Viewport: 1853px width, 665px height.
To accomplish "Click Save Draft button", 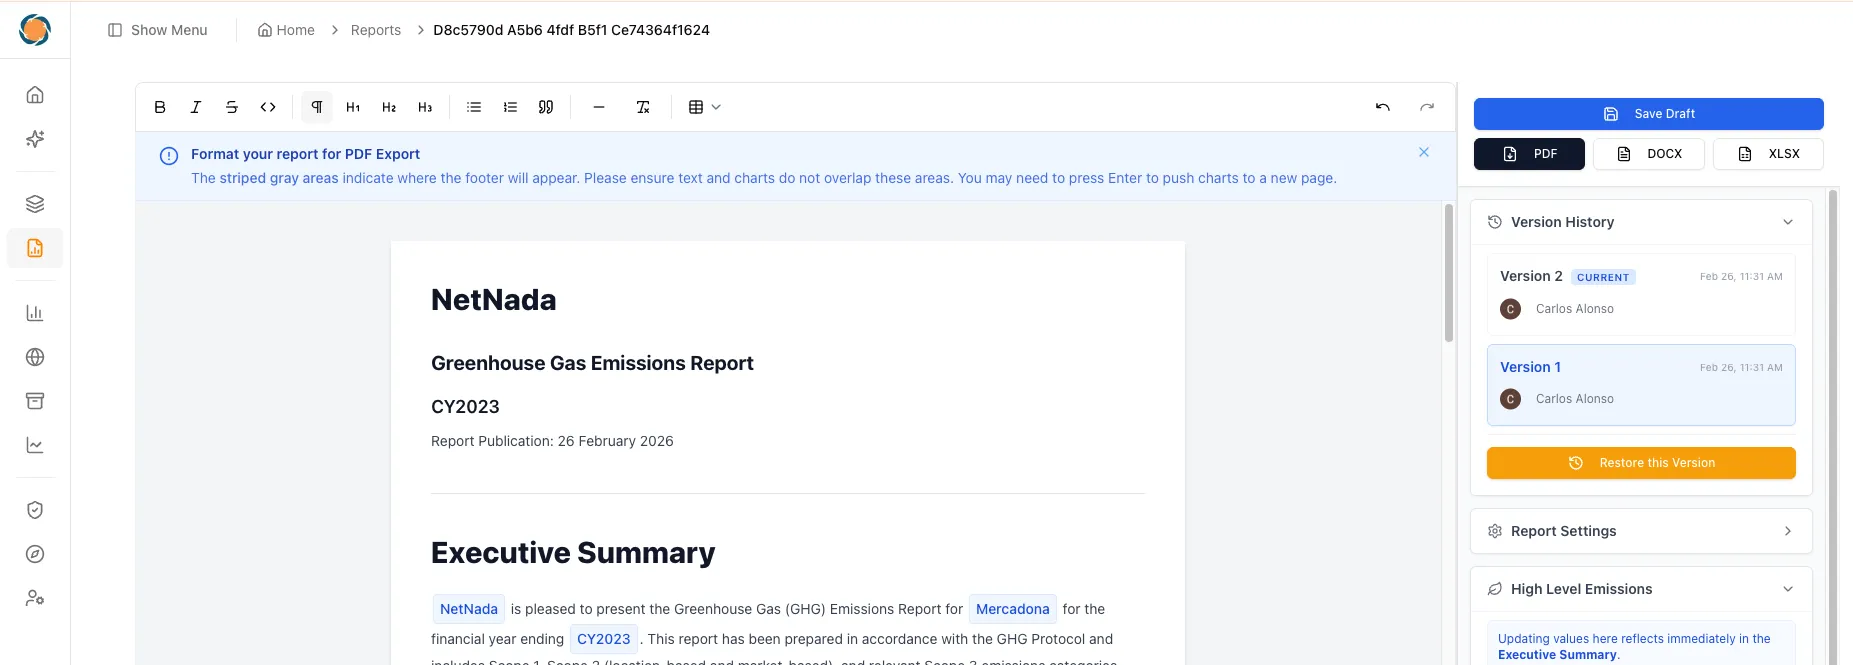I will [x=1648, y=114].
